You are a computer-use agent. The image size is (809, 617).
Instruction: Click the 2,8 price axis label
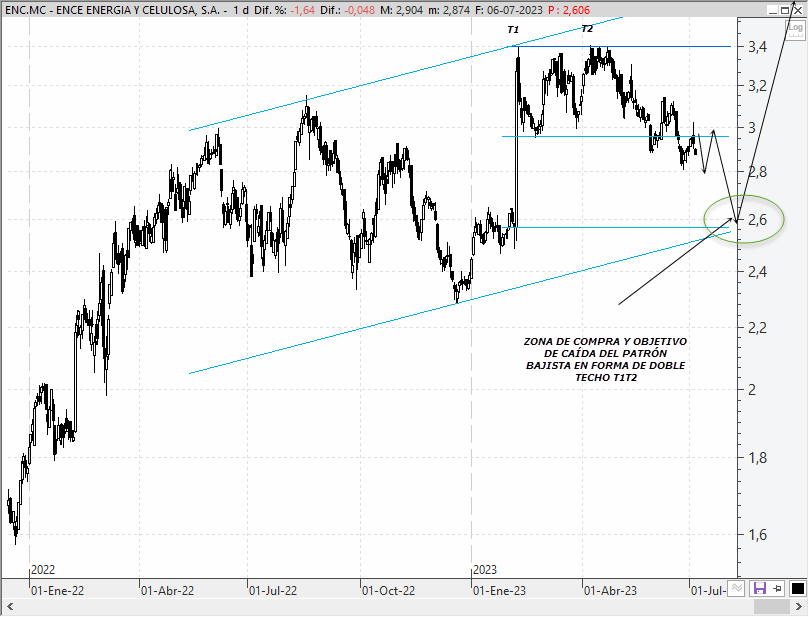pyautogui.click(x=757, y=172)
